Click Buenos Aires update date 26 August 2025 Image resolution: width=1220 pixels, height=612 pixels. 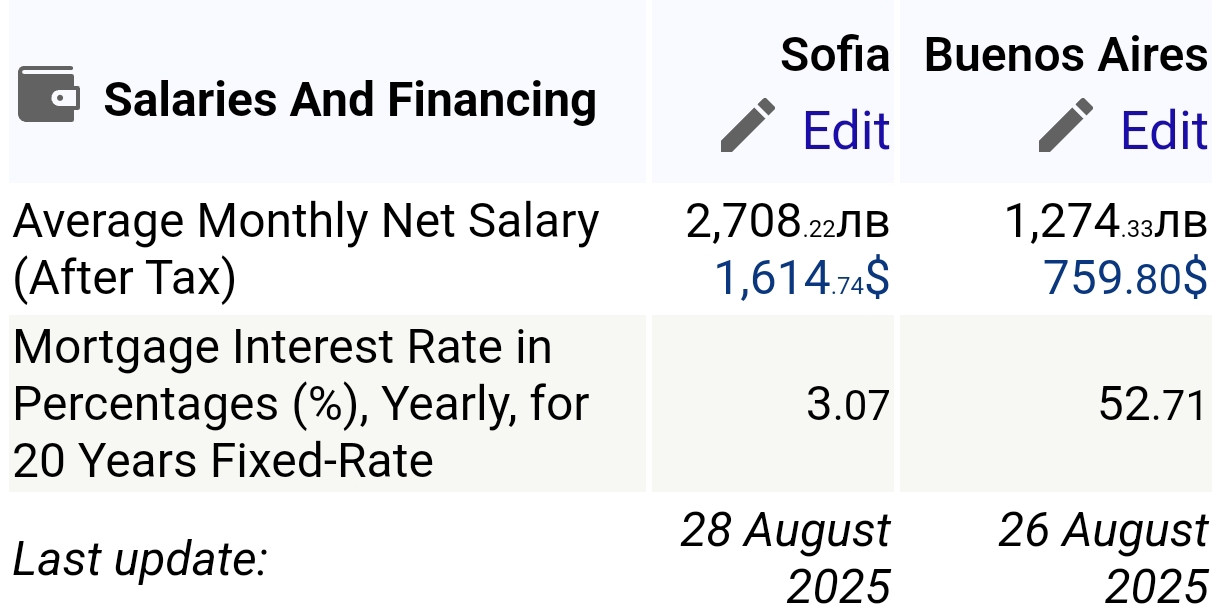1104,557
